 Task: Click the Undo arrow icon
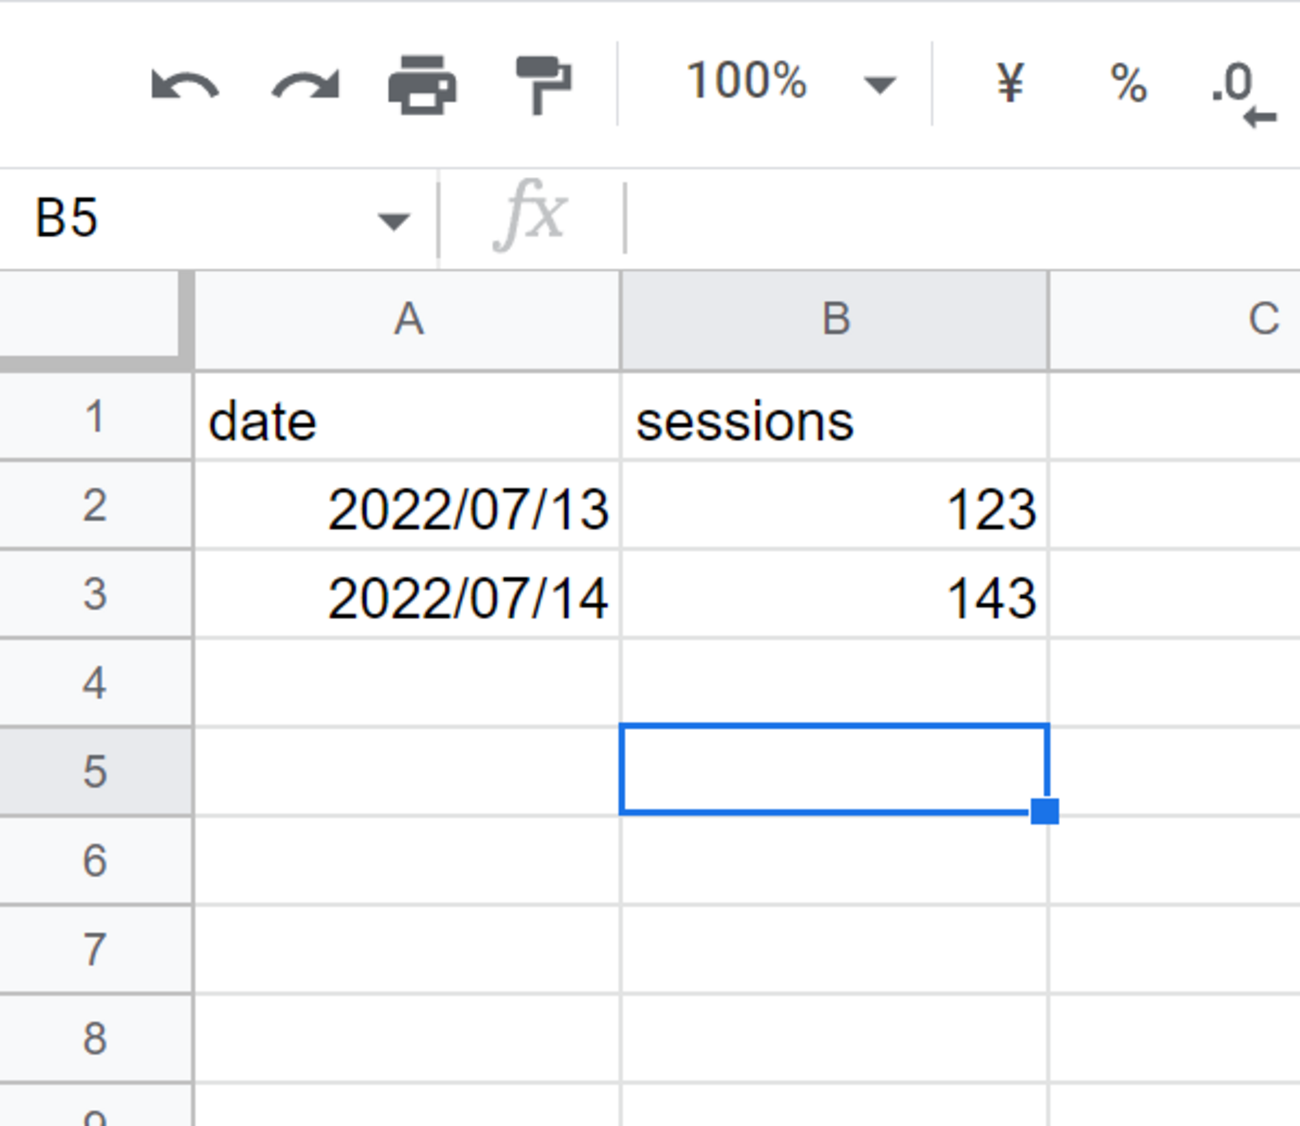[x=185, y=85]
